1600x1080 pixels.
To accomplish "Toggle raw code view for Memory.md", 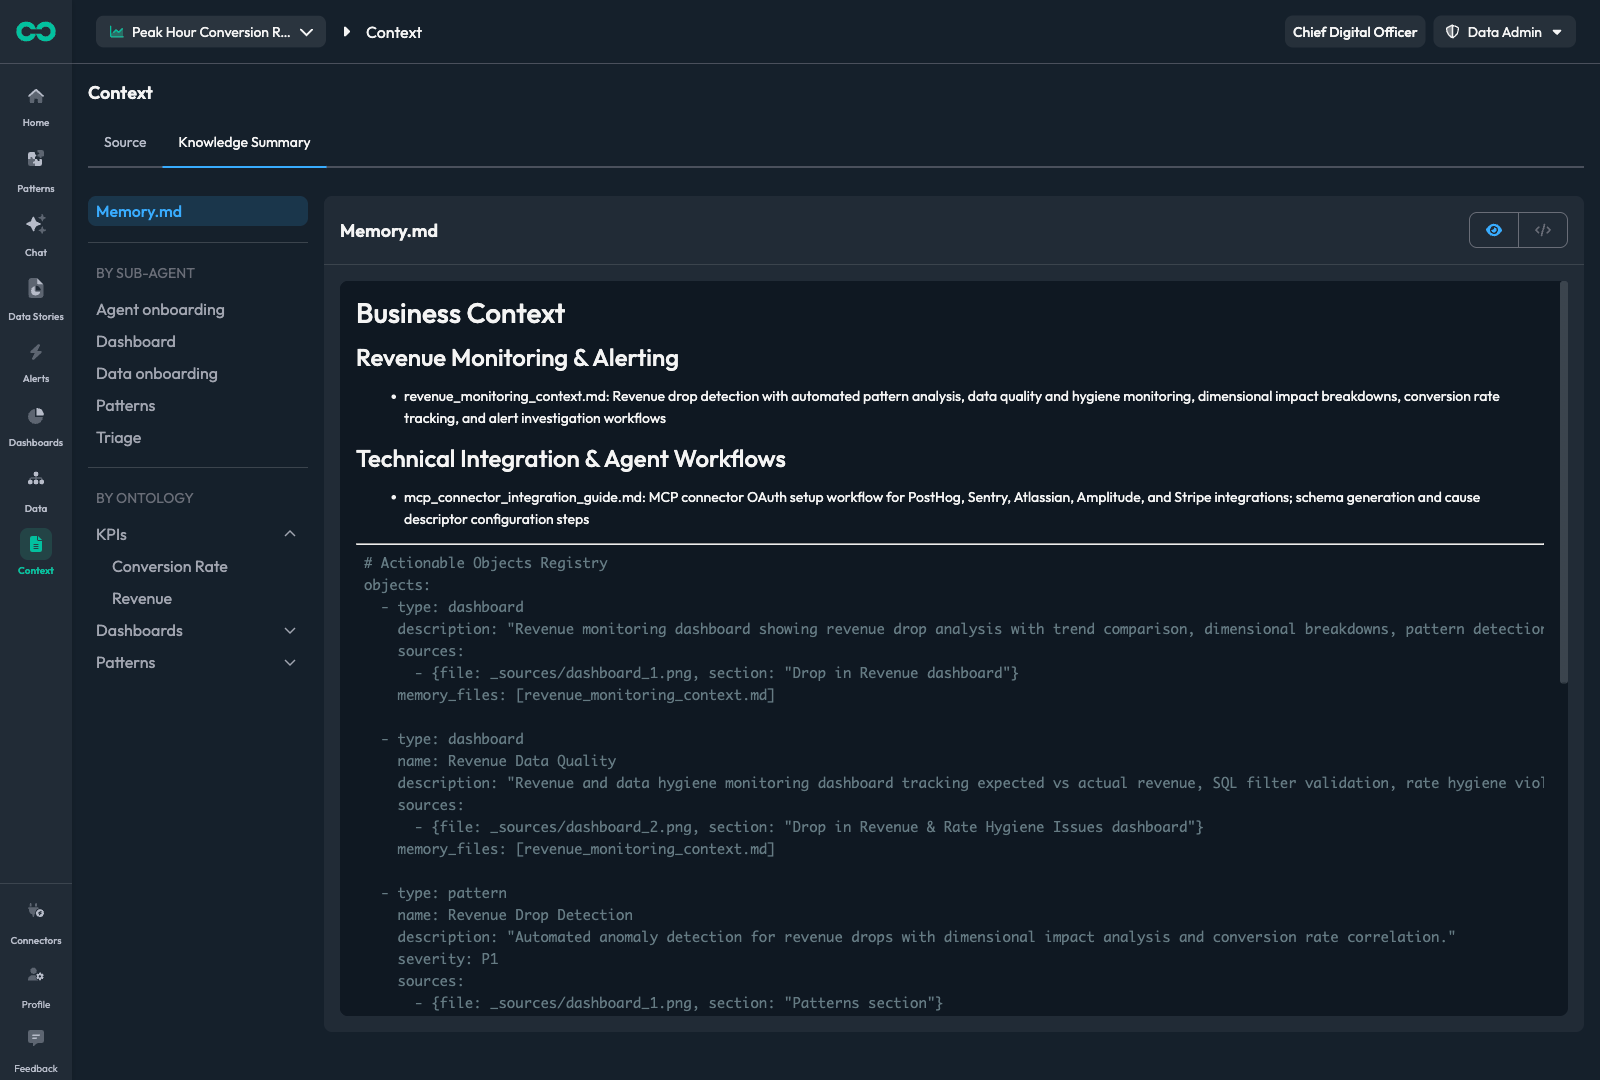I will point(1543,230).
